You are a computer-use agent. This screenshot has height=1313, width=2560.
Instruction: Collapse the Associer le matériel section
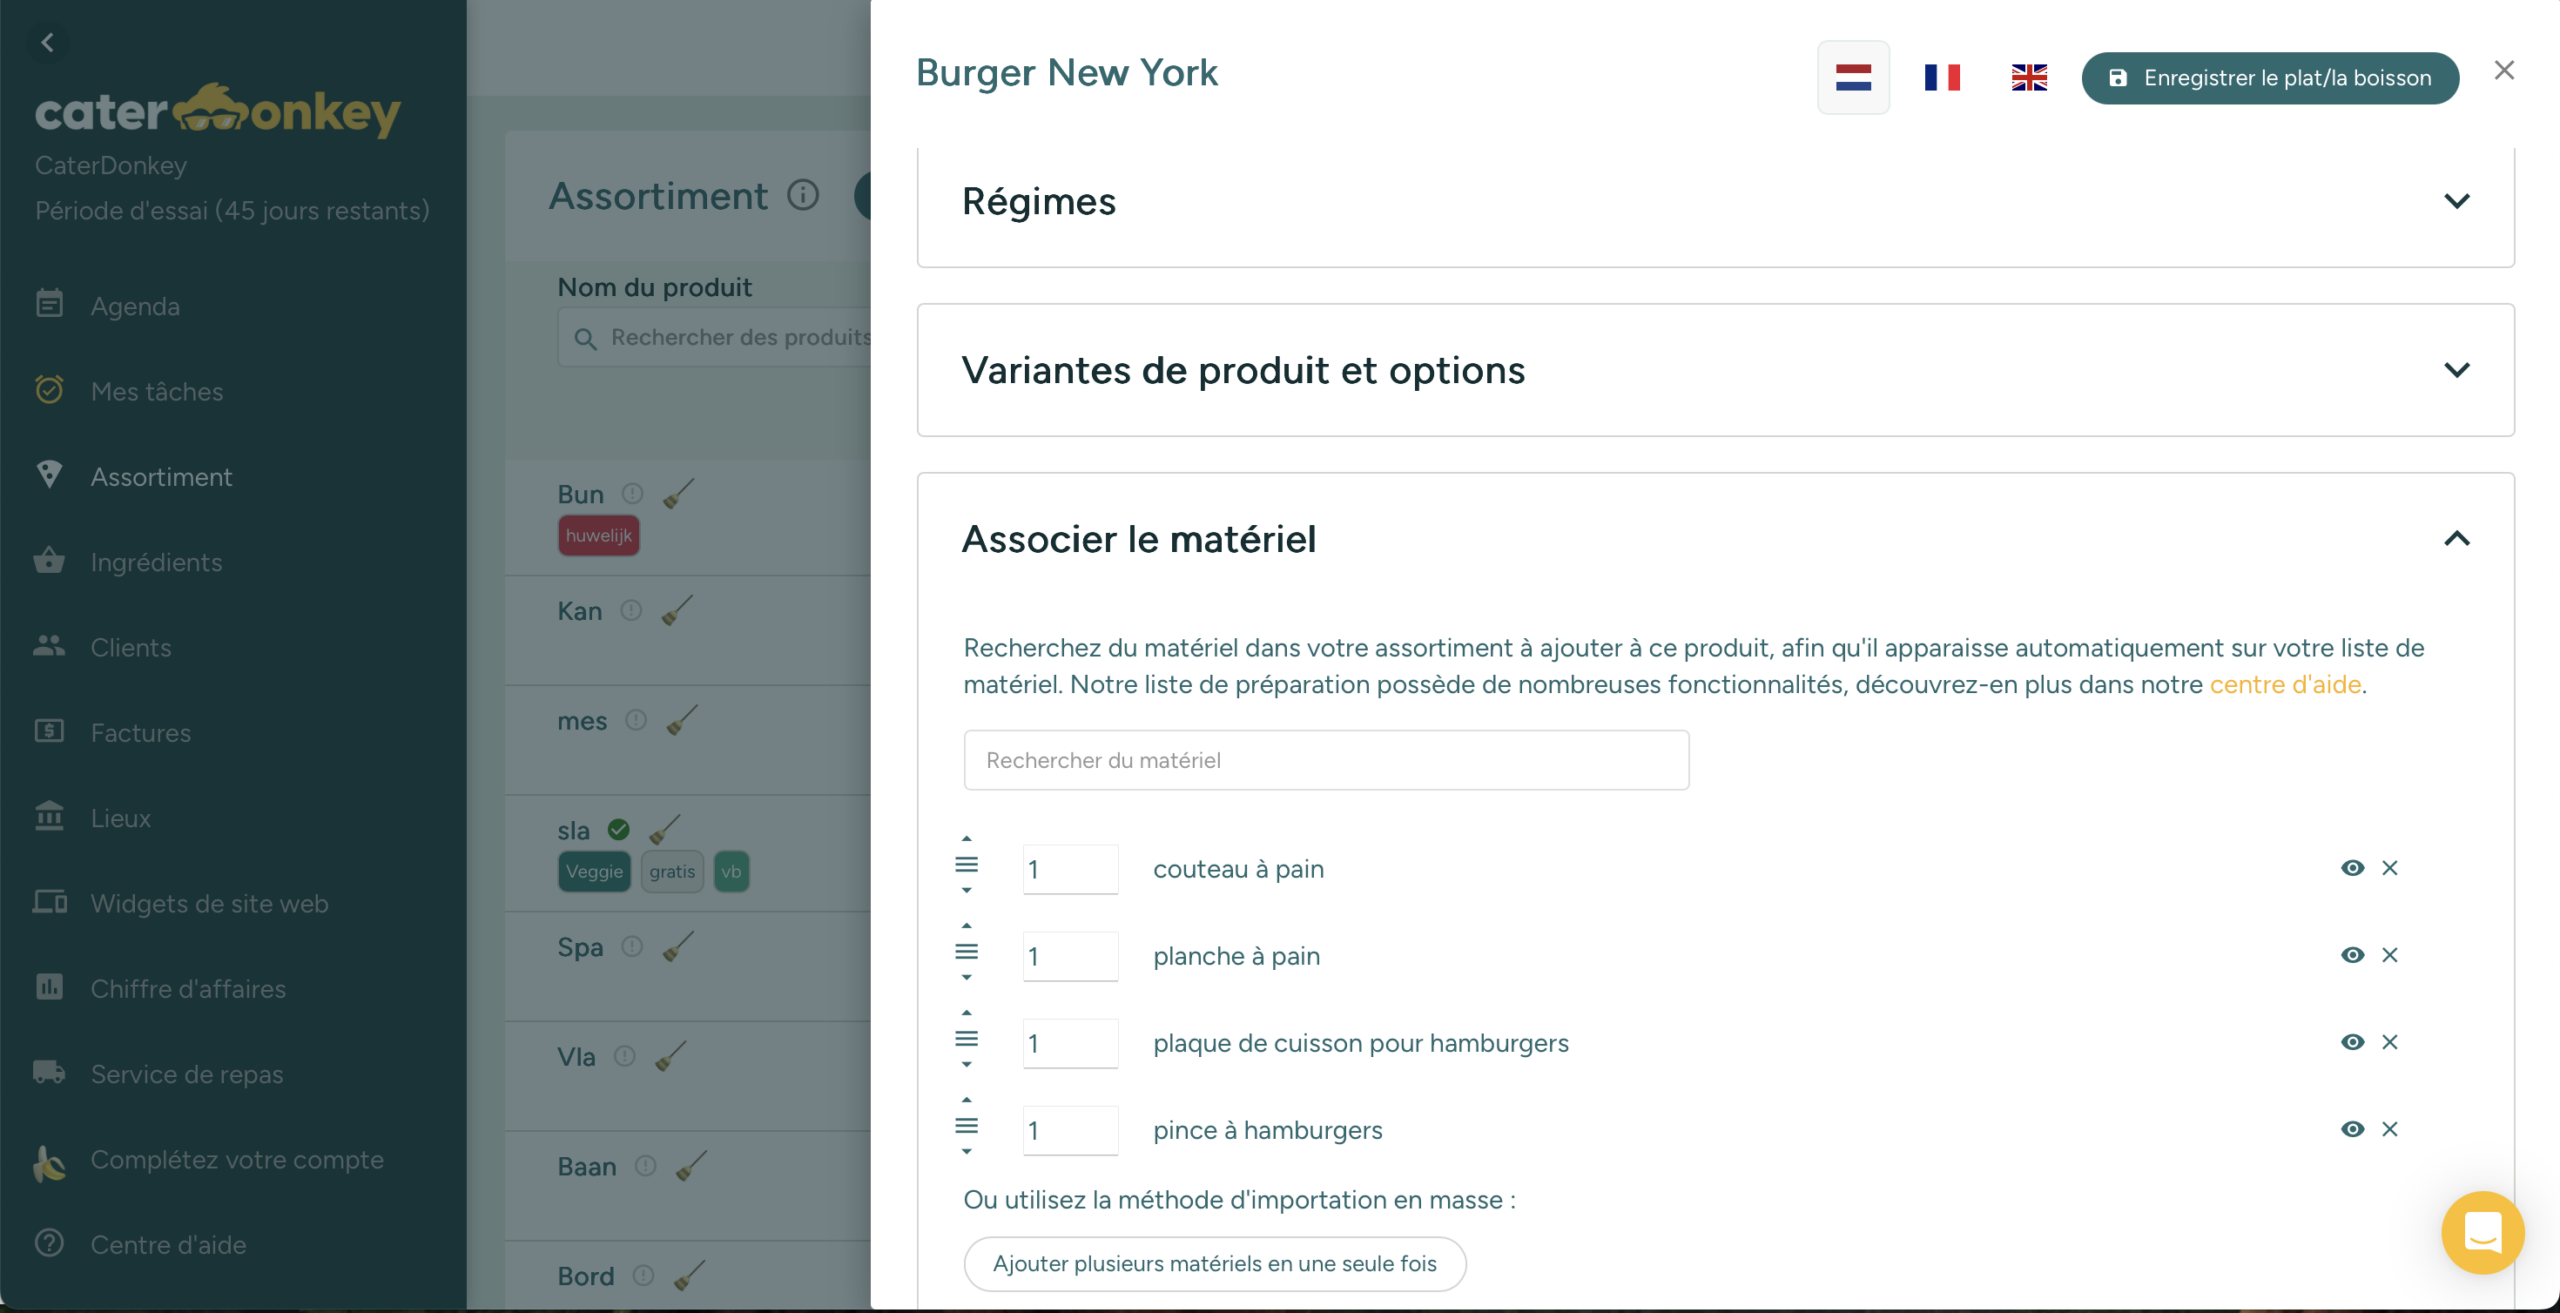[2457, 539]
